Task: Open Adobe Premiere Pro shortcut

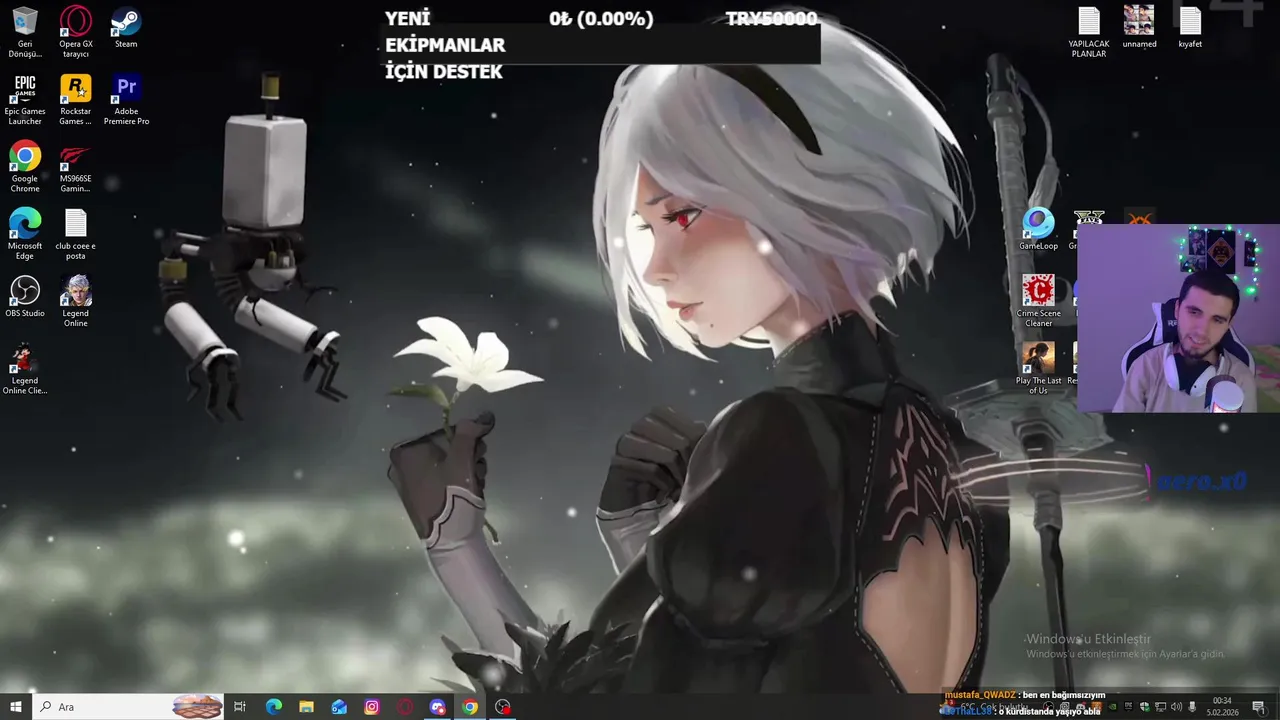Action: pos(126,99)
